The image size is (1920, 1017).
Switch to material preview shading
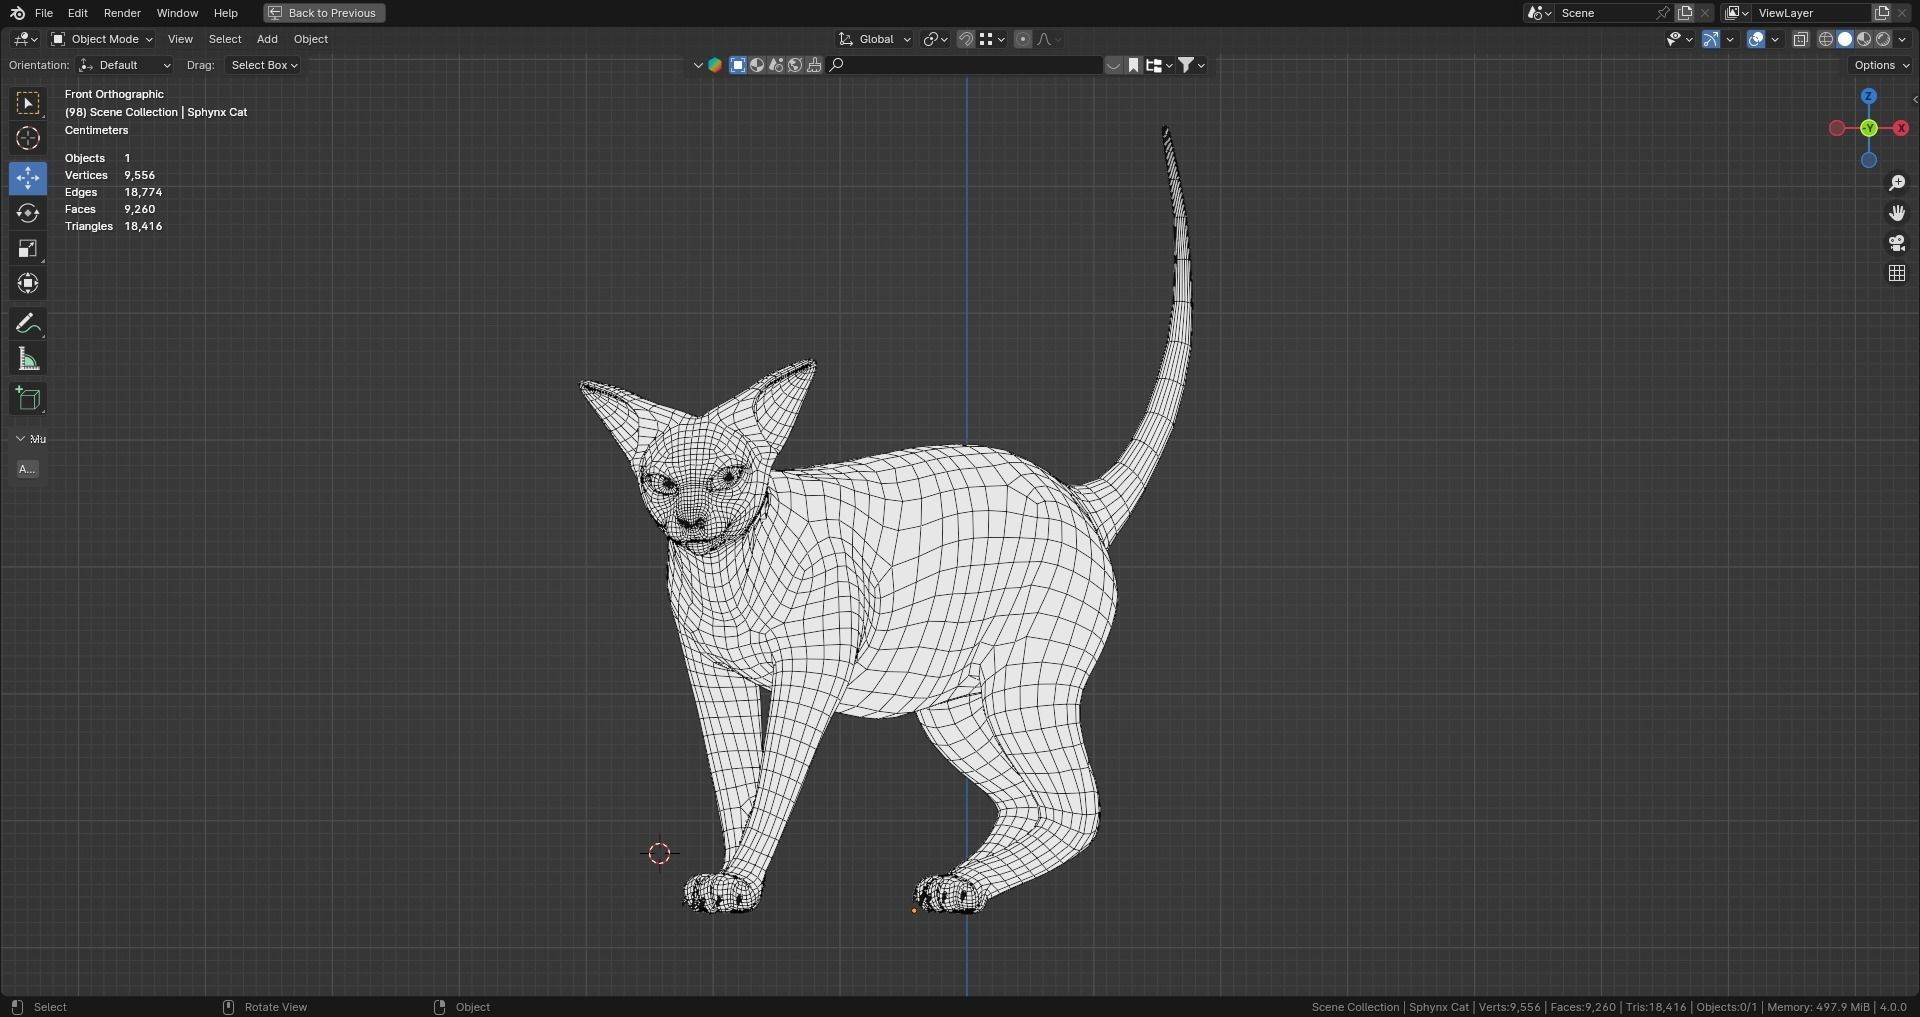[1864, 39]
